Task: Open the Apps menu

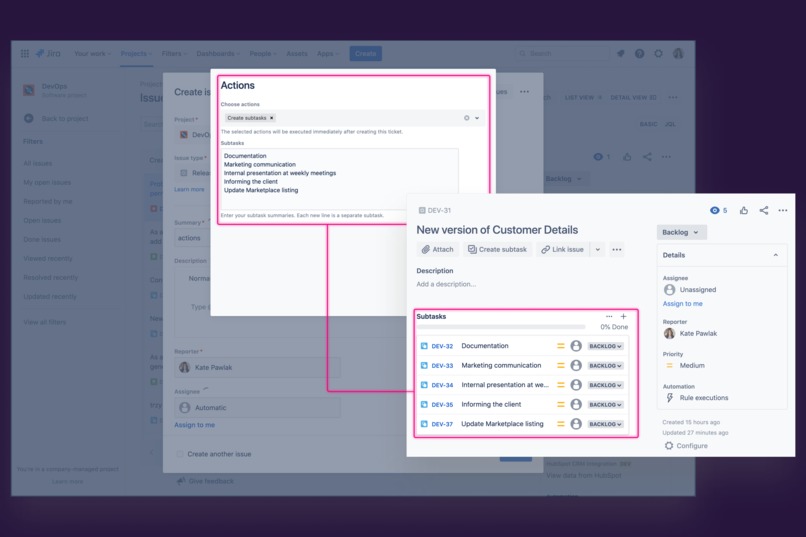Action: pos(327,53)
